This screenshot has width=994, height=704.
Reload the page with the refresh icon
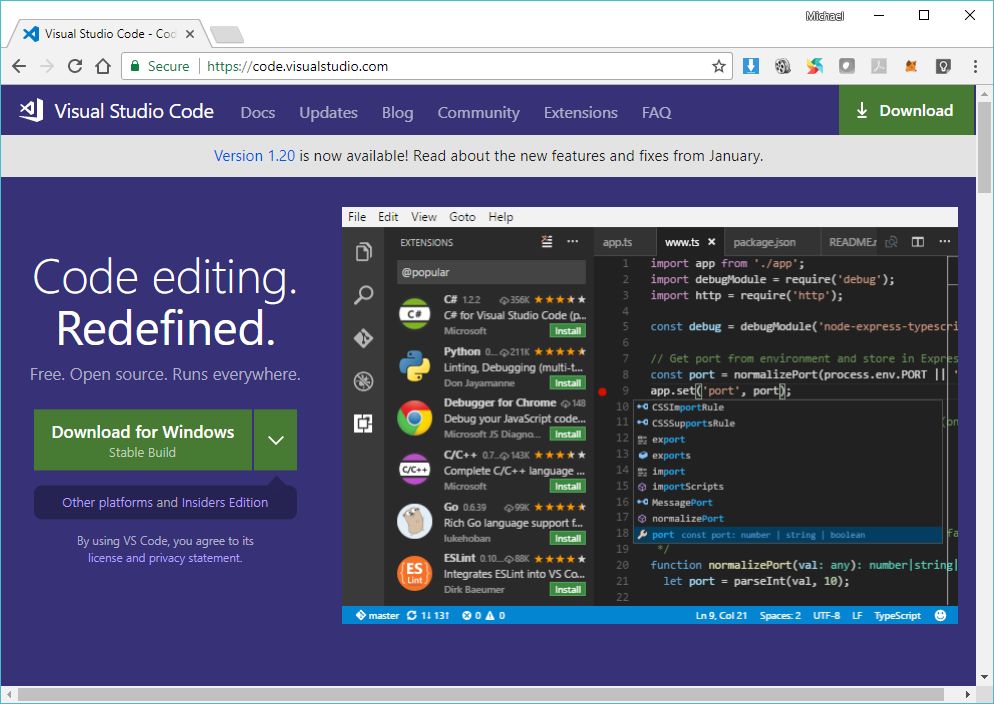(x=75, y=67)
